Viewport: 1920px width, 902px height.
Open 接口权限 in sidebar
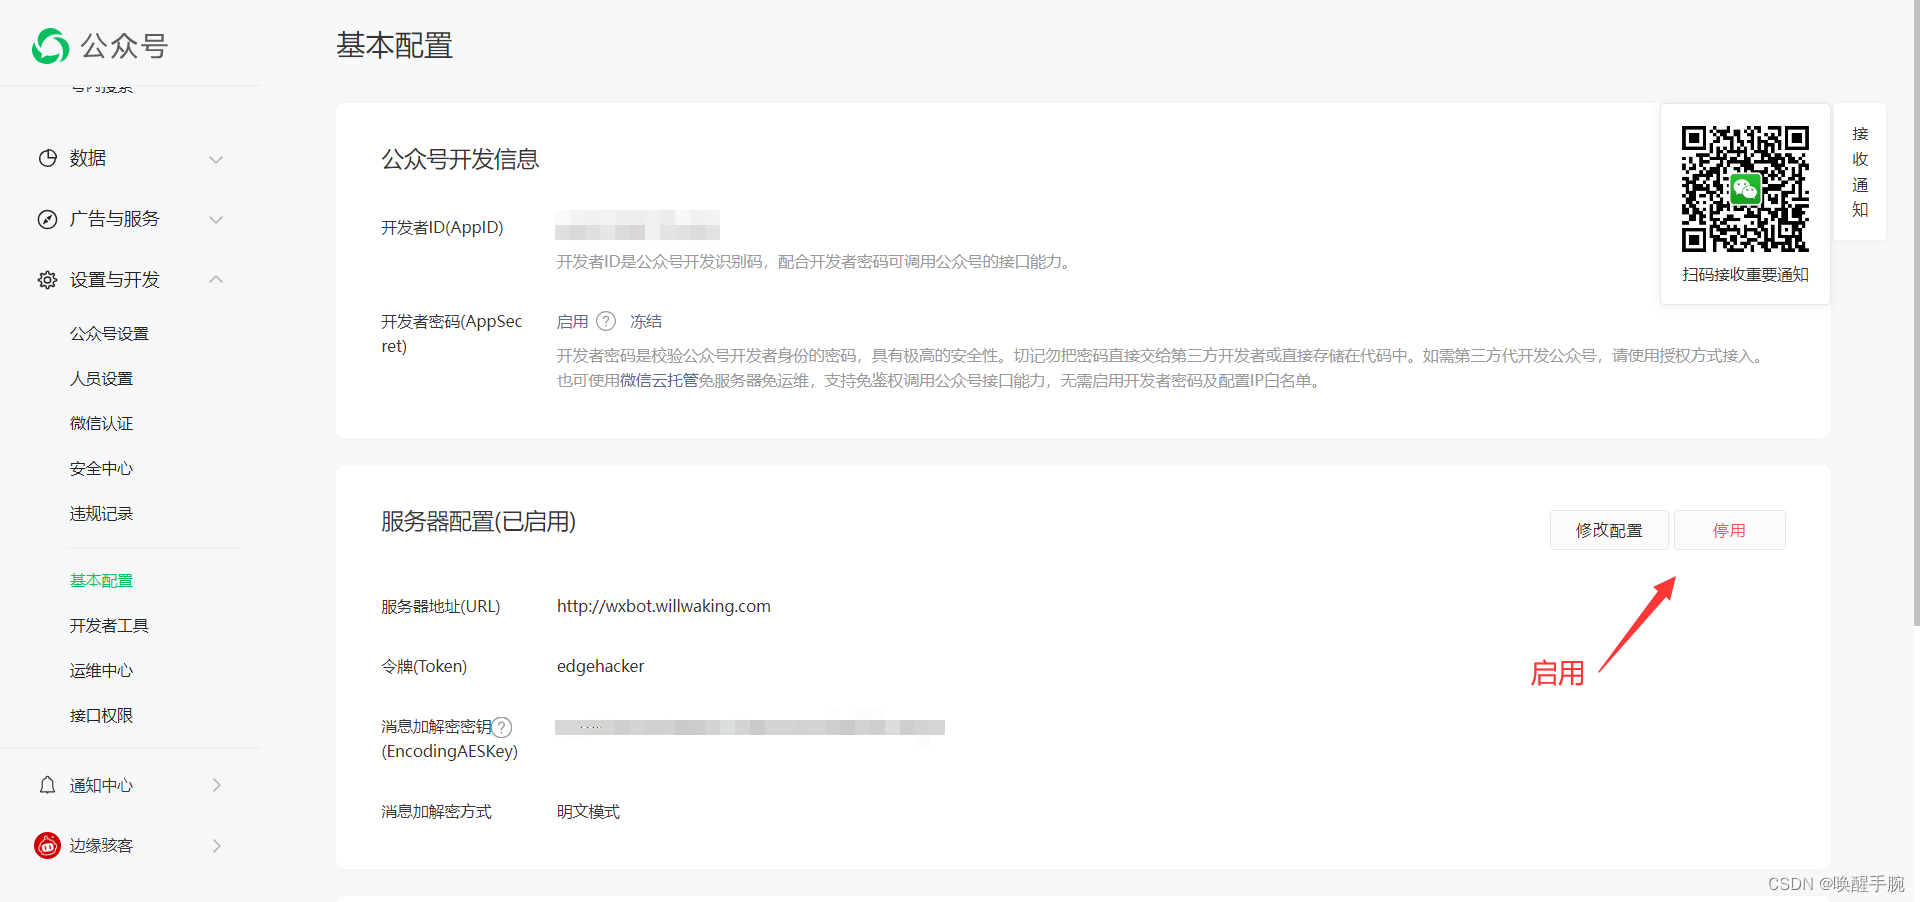pyautogui.click(x=101, y=715)
